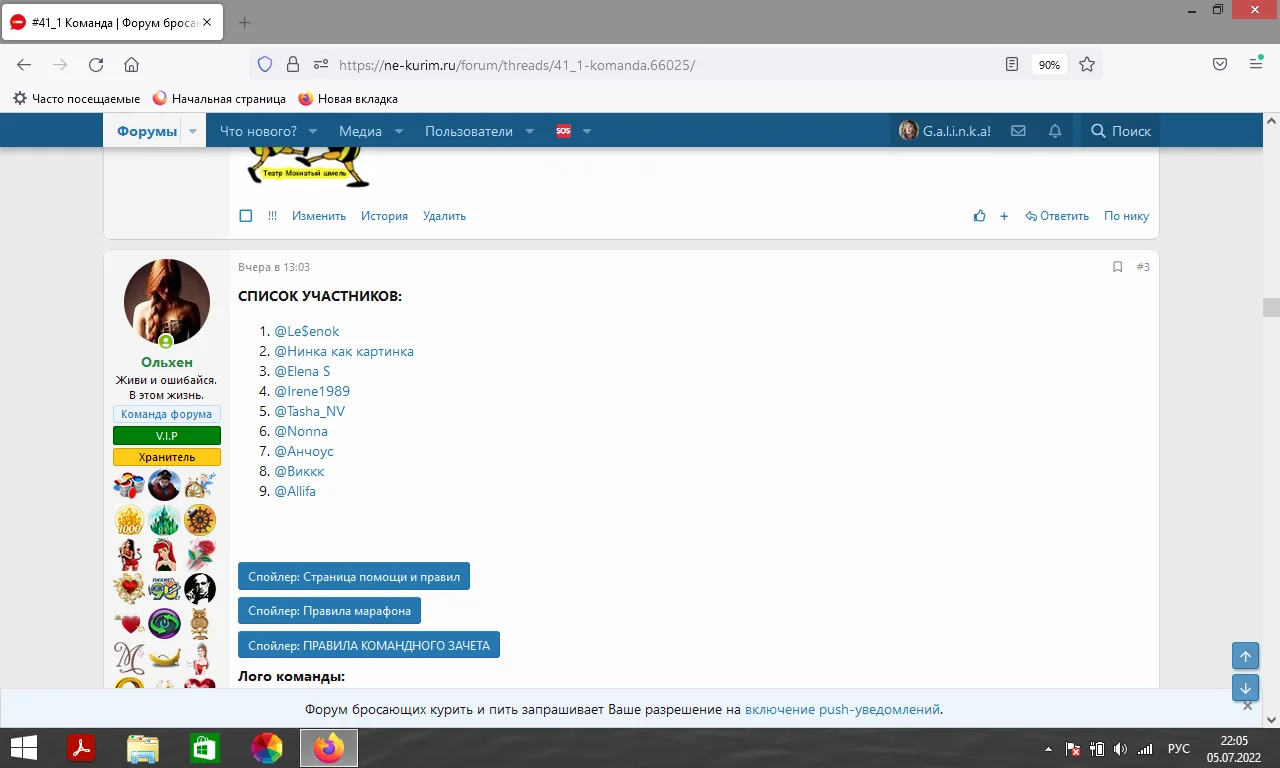Expand spoiler Правила марафона
1280x768 pixels.
pyautogui.click(x=329, y=611)
